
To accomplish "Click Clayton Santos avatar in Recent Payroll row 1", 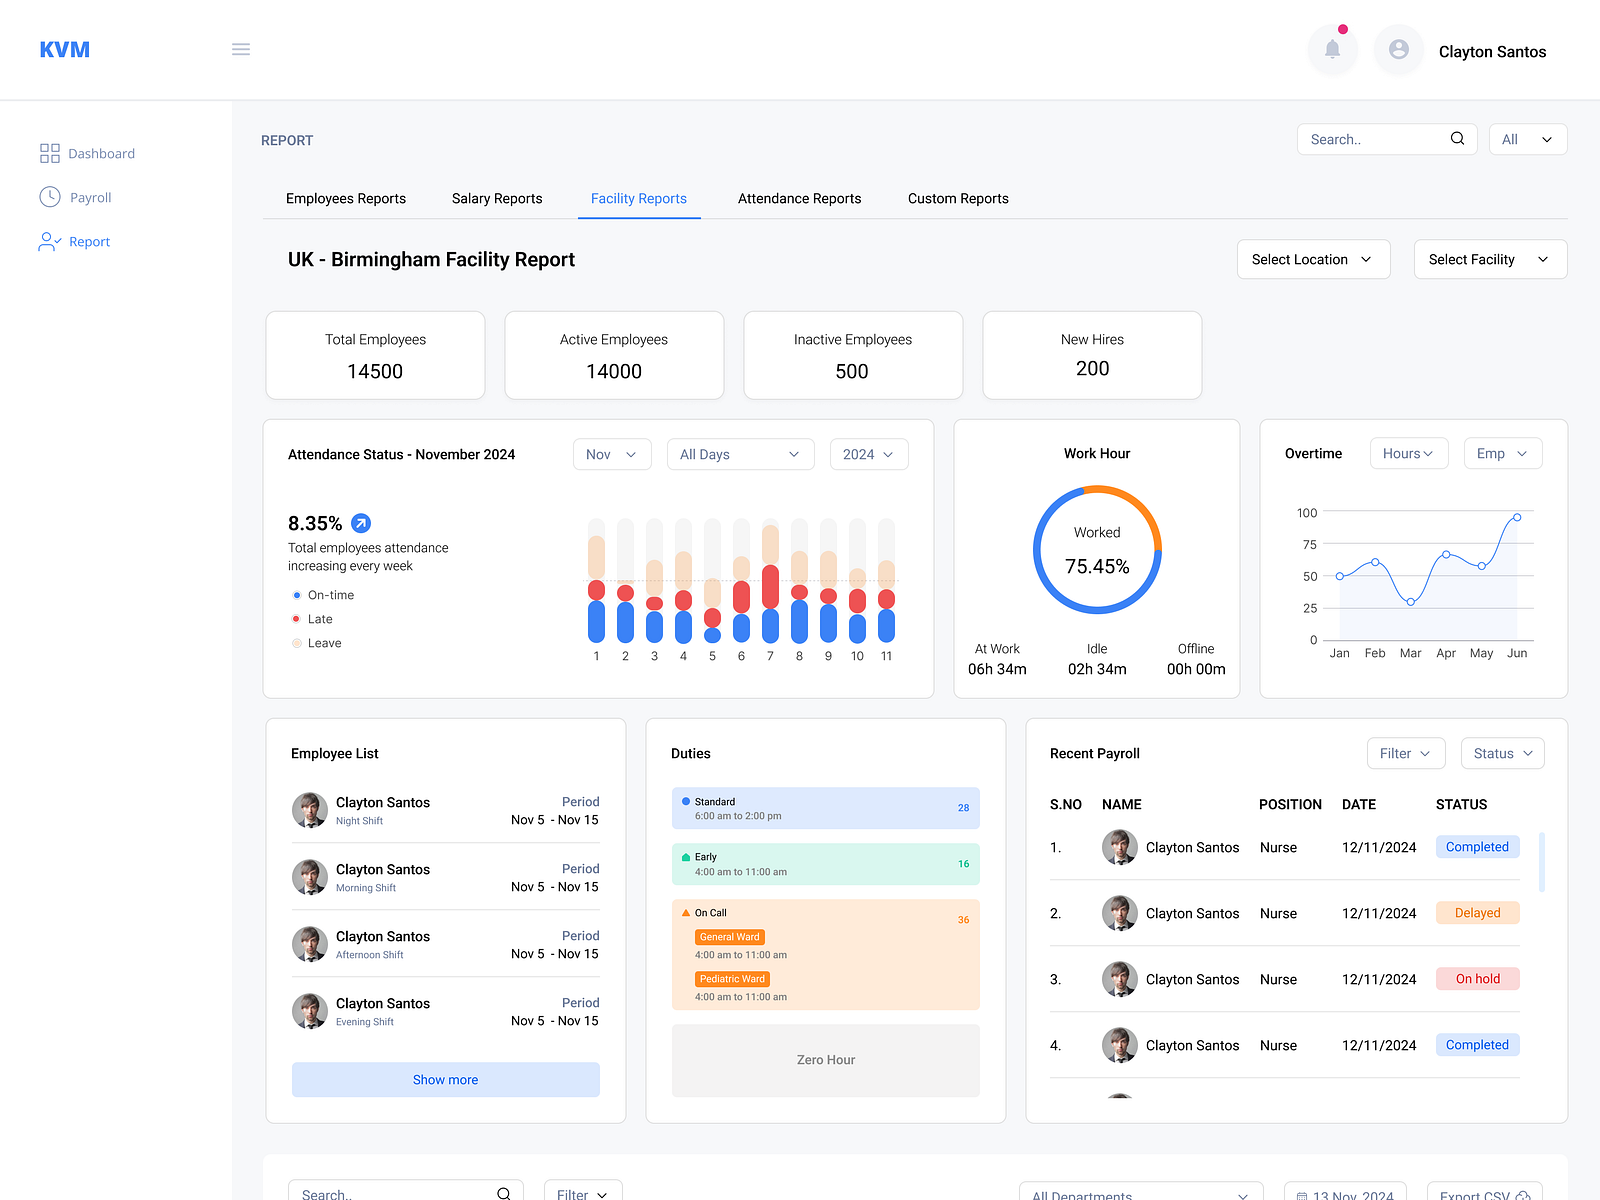I will pos(1119,847).
